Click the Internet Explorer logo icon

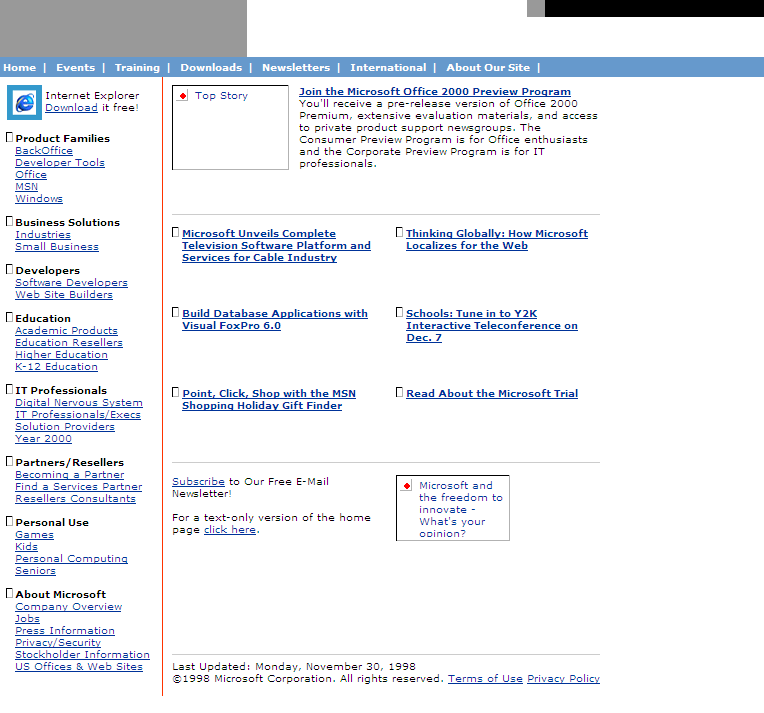pyautogui.click(x=24, y=102)
